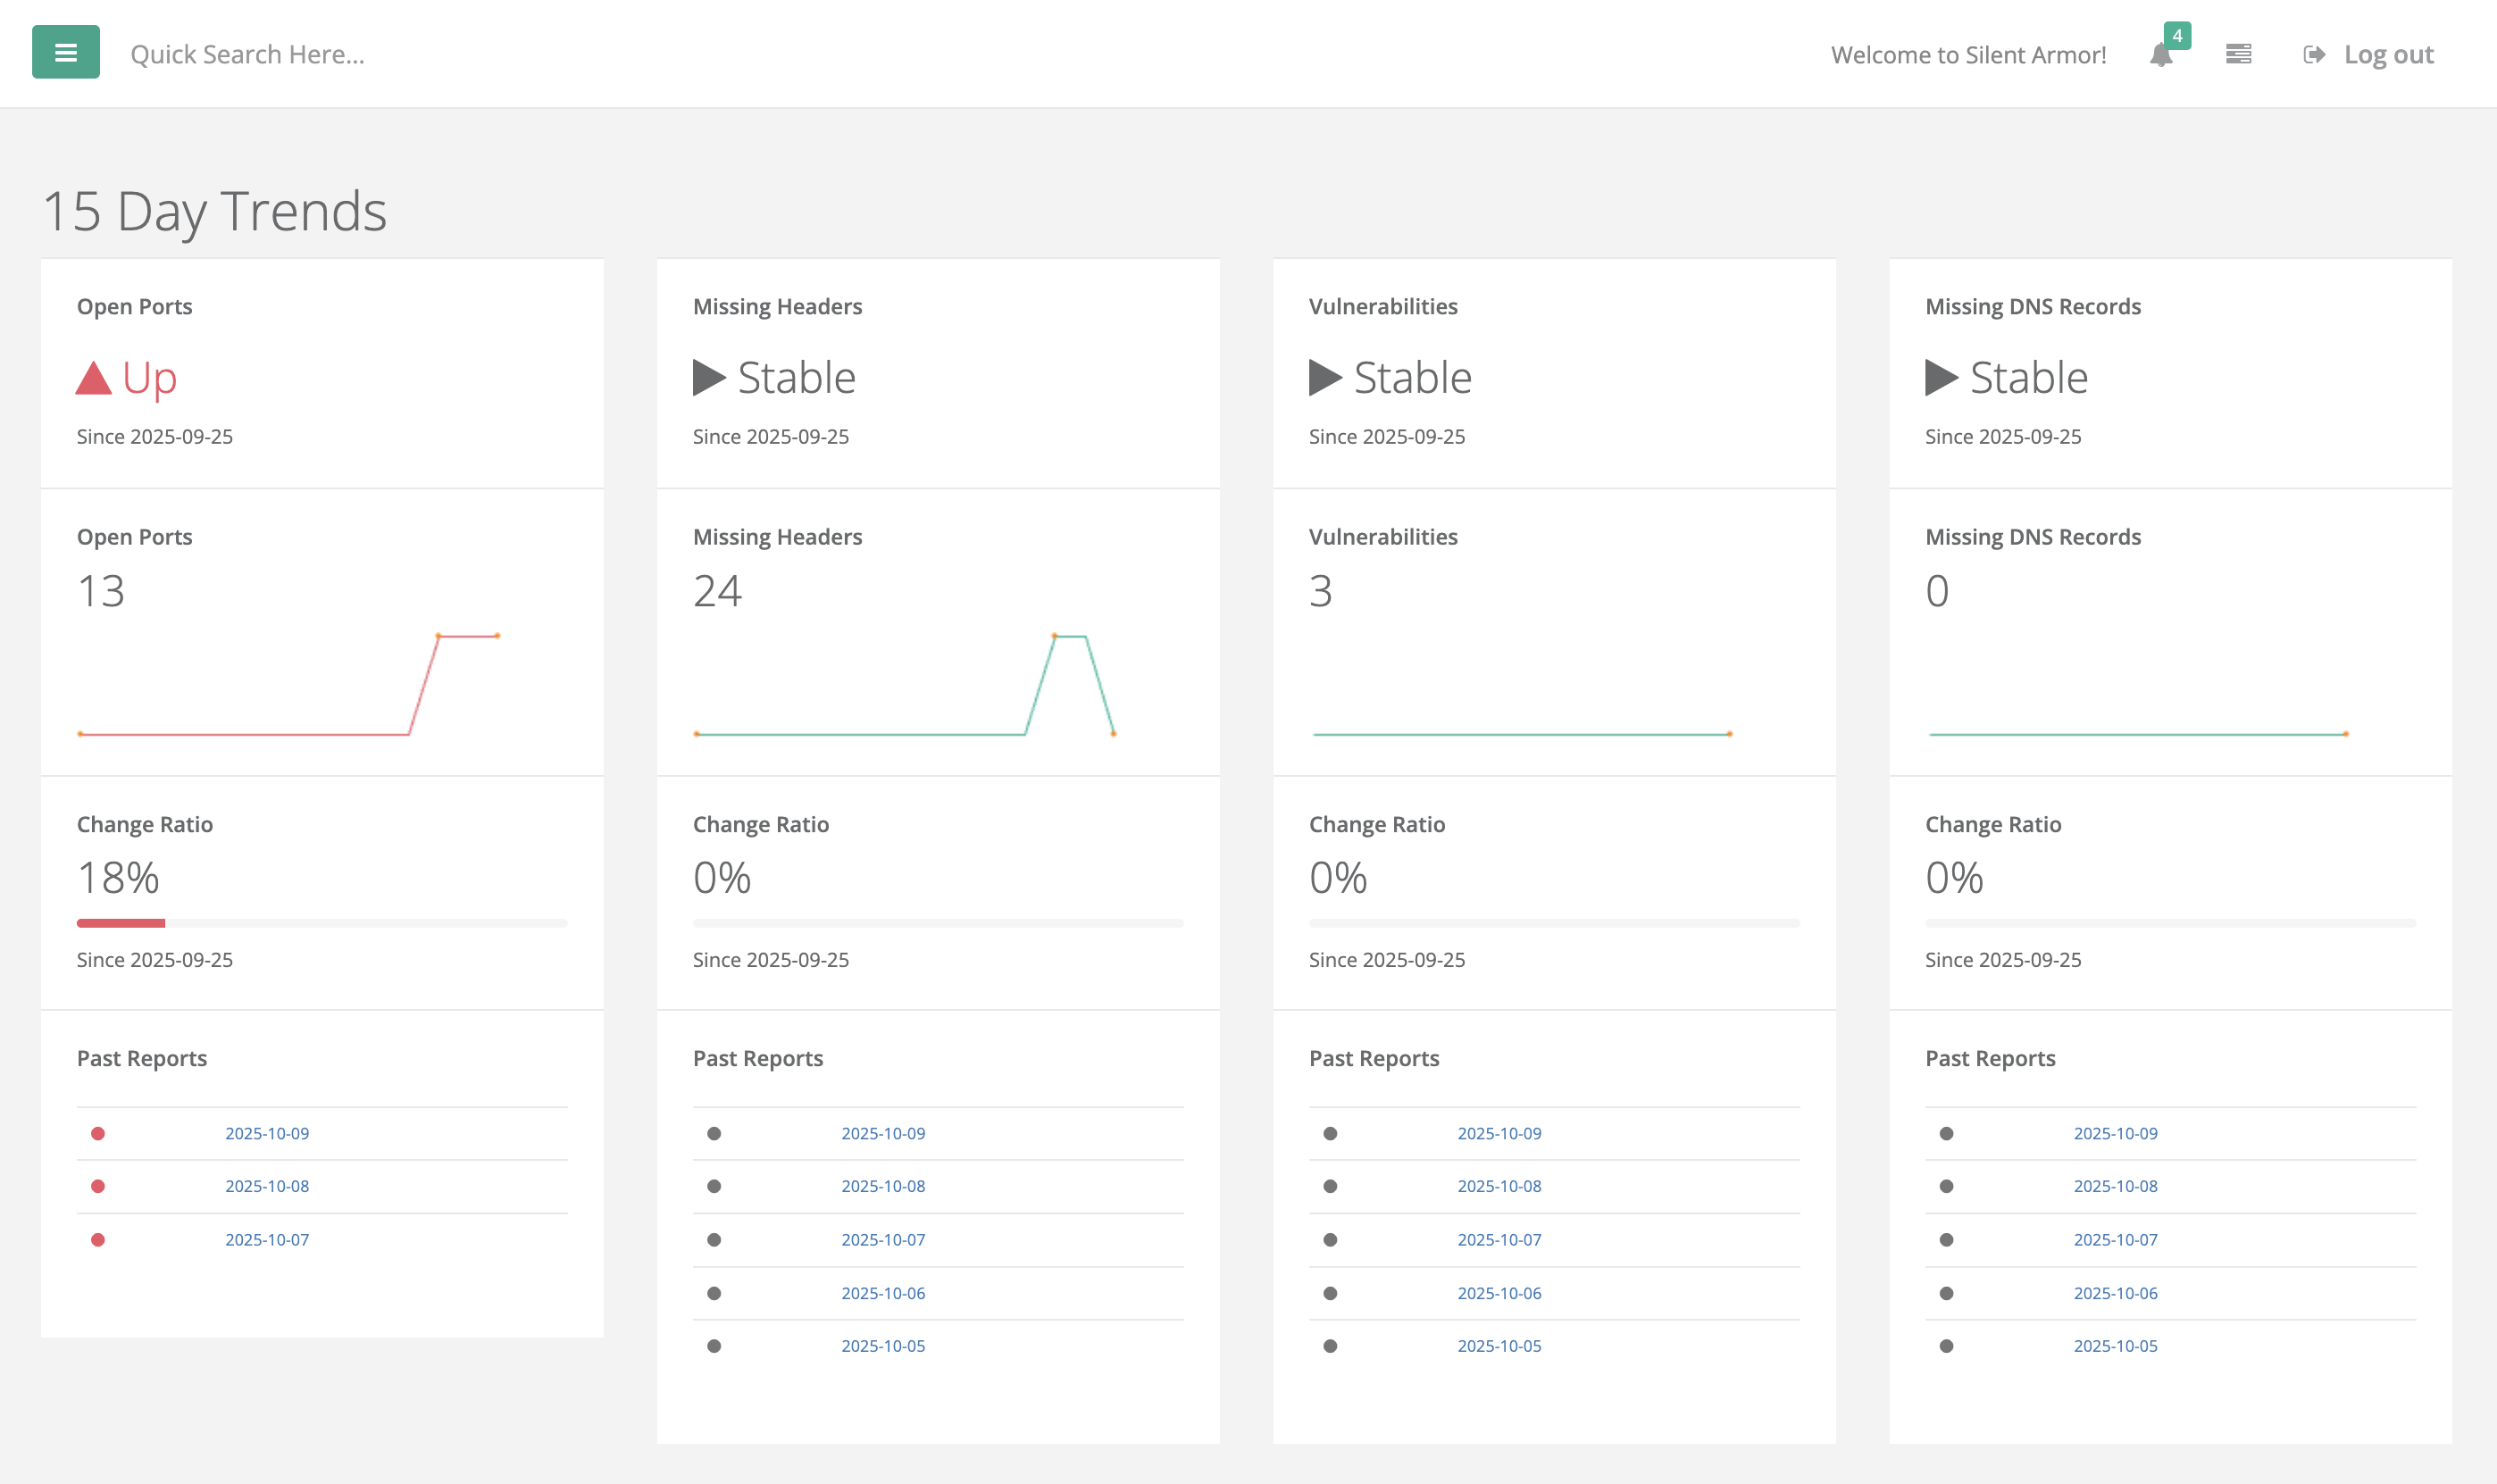The height and width of the screenshot is (1484, 2497).
Task: Toggle the red dot beside the 2025-10-09 Open Ports report
Action: click(98, 1133)
